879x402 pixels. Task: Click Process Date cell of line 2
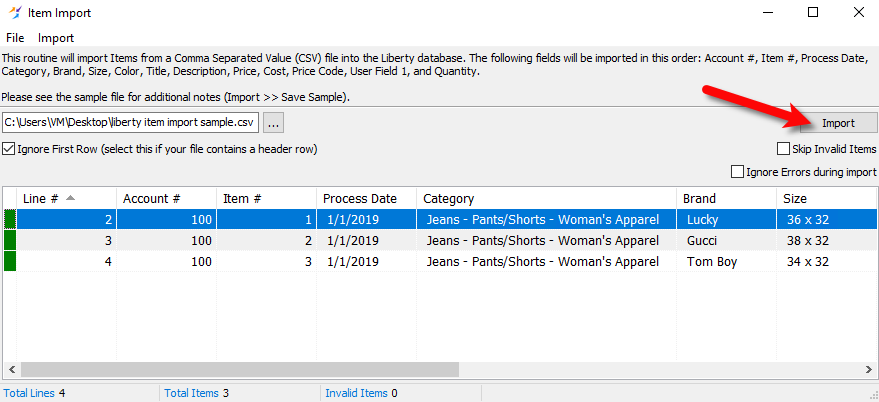click(367, 219)
